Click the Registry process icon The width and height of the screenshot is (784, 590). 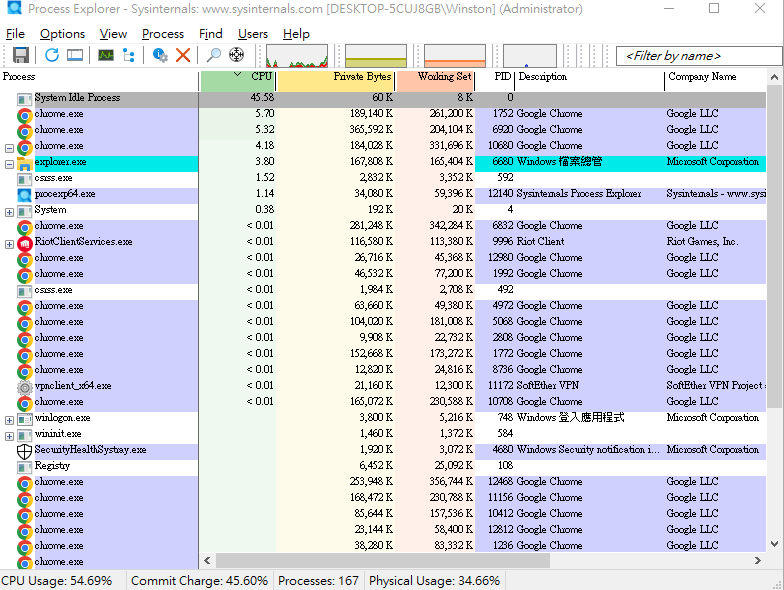coord(24,468)
